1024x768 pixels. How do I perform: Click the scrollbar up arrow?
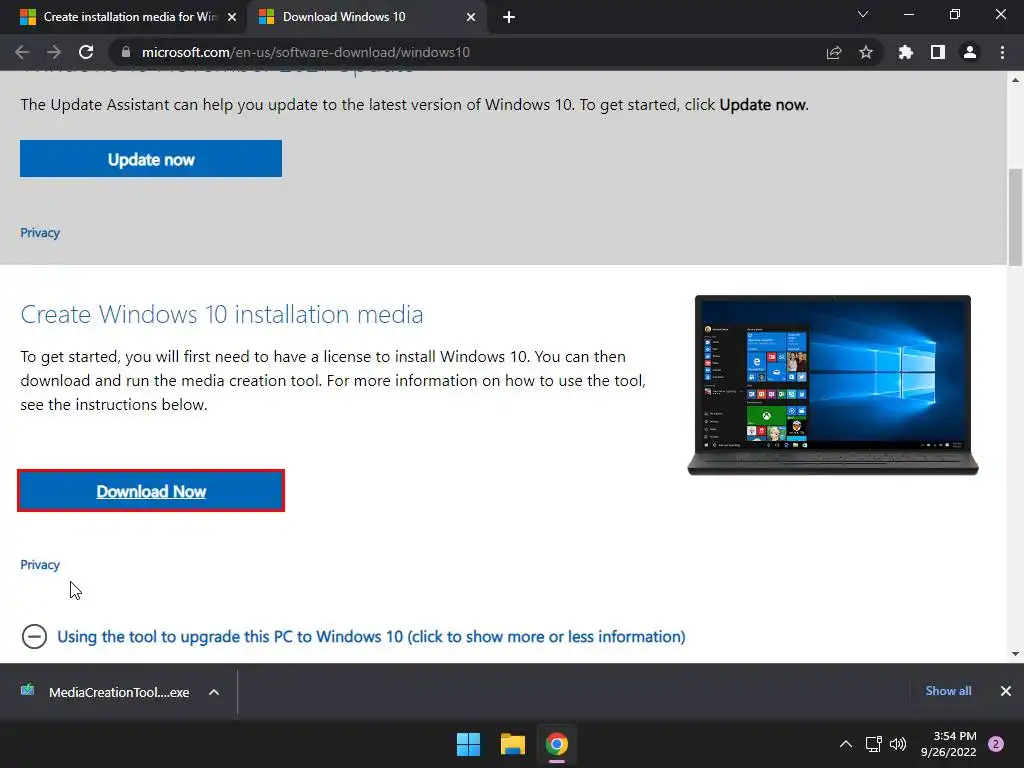(1015, 80)
